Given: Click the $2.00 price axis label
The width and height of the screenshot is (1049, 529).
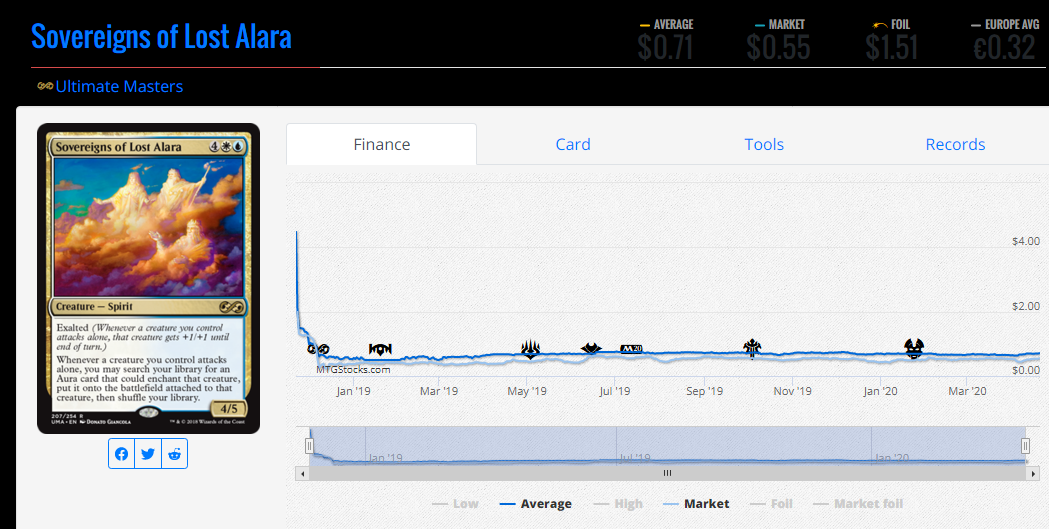Looking at the screenshot, I should (1026, 306).
